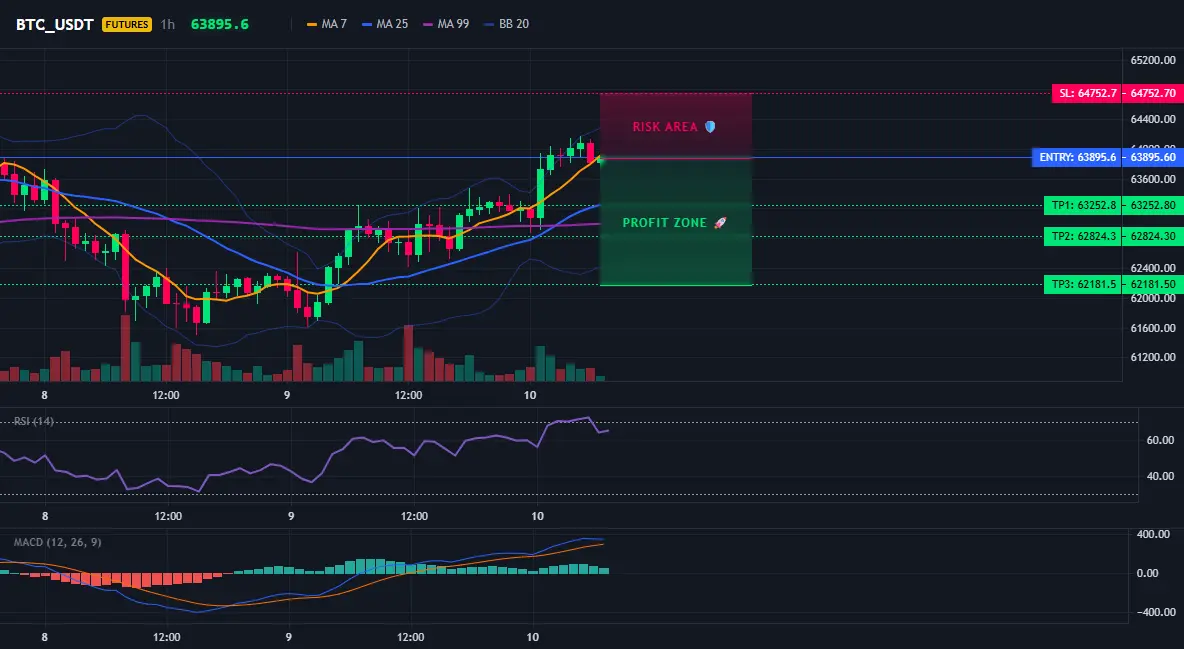Click date 9 on main chart time axis
The height and width of the screenshot is (649, 1184).
point(287,395)
